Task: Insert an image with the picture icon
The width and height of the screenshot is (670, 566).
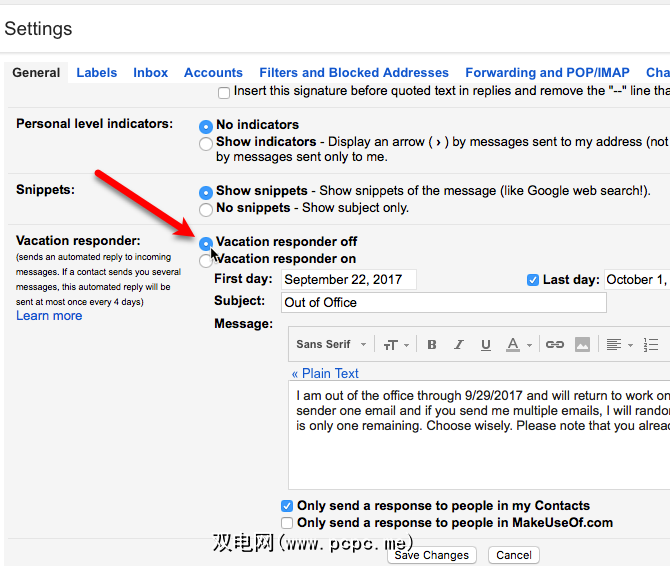Action: (x=582, y=344)
